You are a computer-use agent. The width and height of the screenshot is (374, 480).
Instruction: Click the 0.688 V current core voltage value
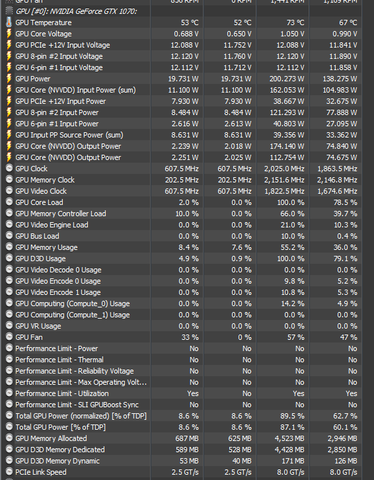pos(186,34)
